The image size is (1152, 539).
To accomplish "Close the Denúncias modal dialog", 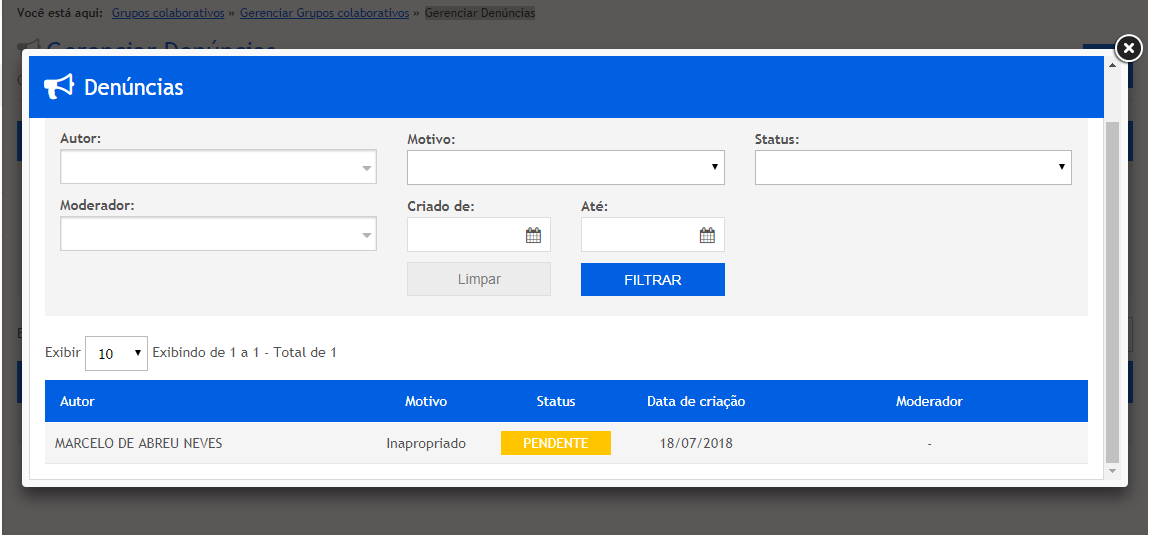I will [x=1128, y=48].
